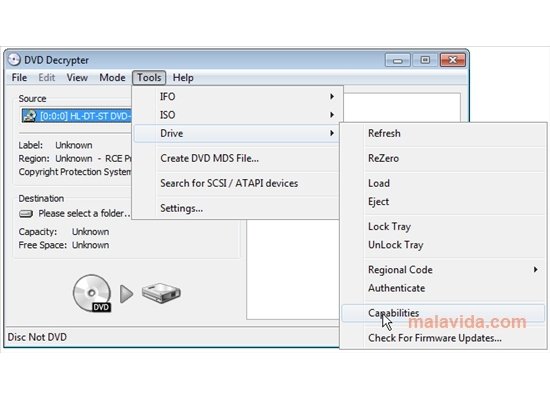
Task: Click the 'Please select a folder' destination text
Action: tap(84, 213)
